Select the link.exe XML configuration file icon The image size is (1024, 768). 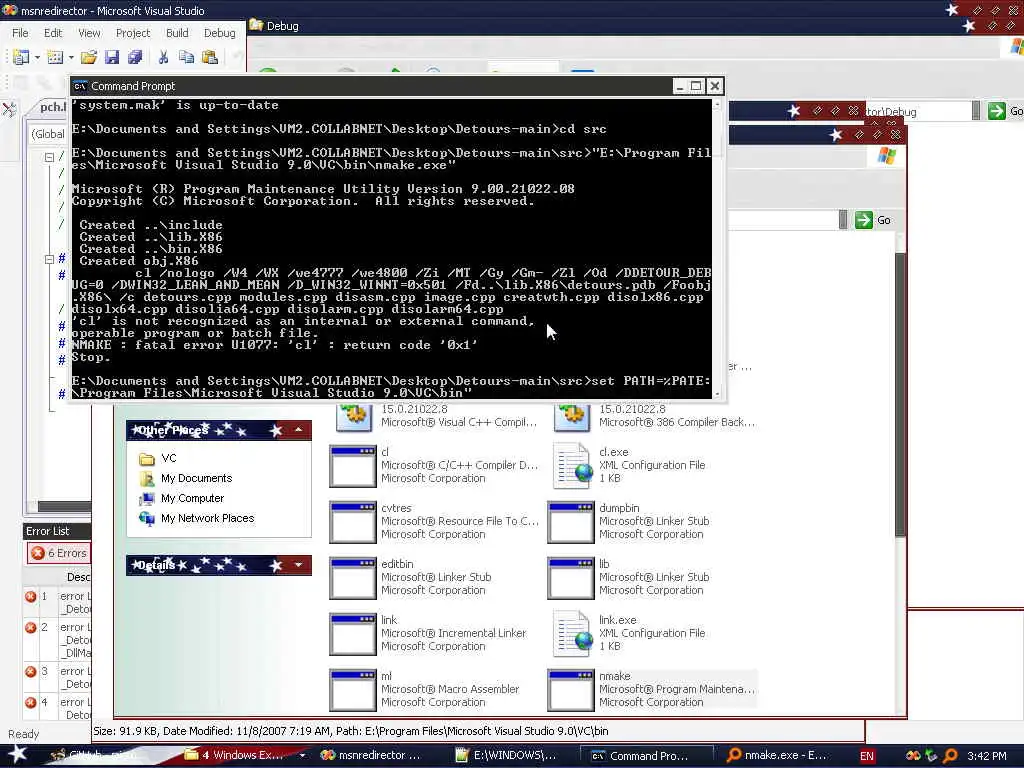pos(573,633)
